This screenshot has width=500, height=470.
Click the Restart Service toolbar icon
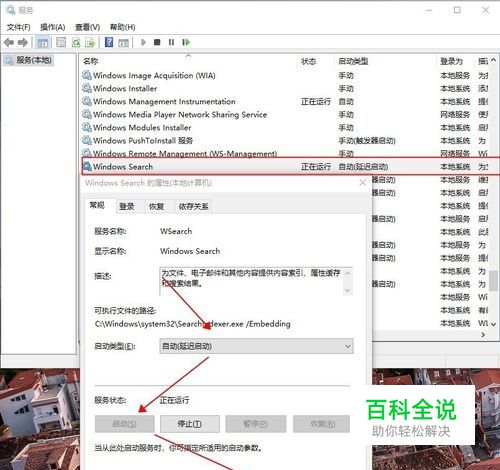186,42
